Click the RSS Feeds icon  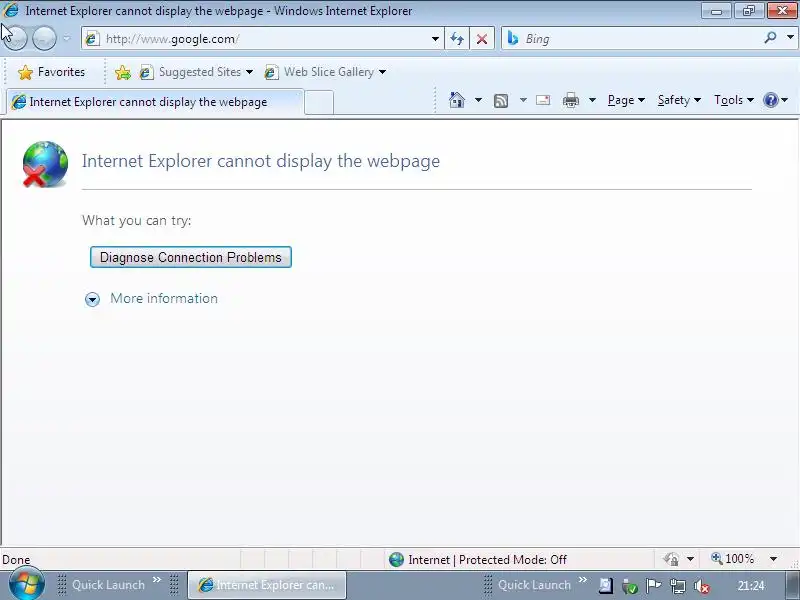click(x=501, y=101)
